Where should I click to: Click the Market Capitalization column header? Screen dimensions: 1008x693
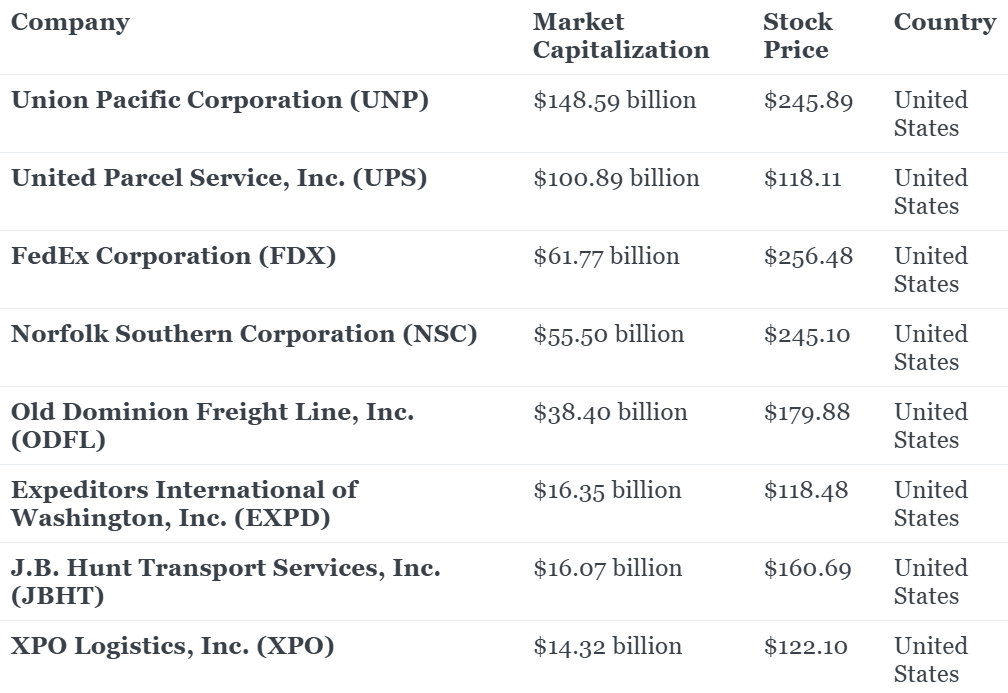click(x=620, y=36)
